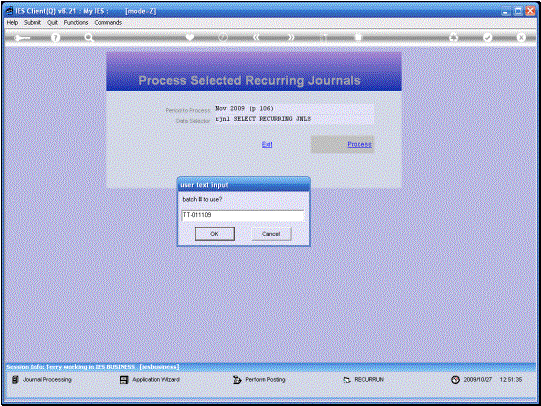Open help via the question mark icon
541x406 pixels.
[55, 38]
